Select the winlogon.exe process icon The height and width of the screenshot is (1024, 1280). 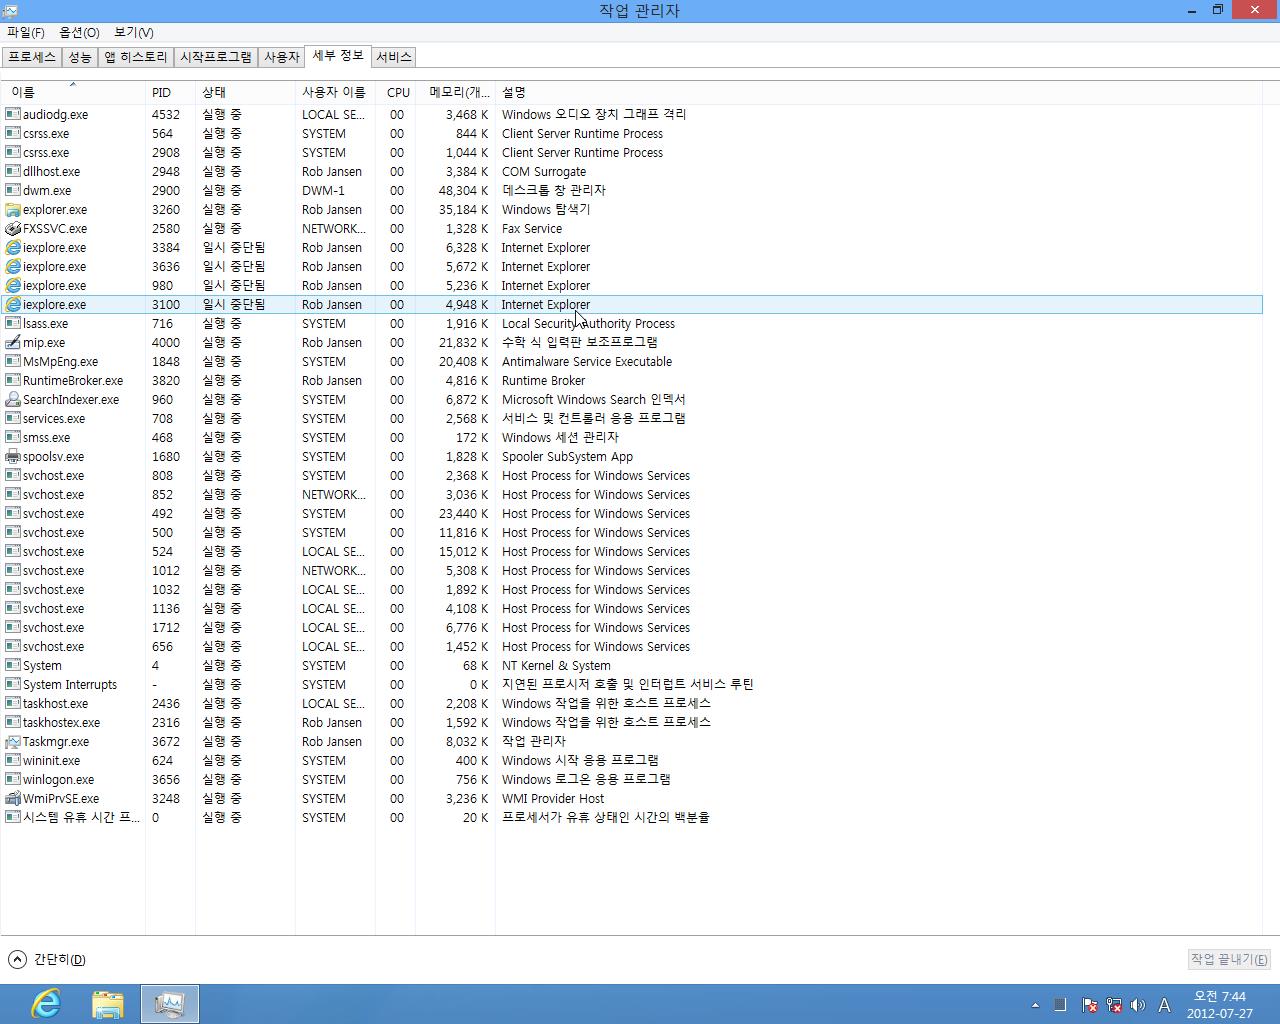click(x=13, y=779)
